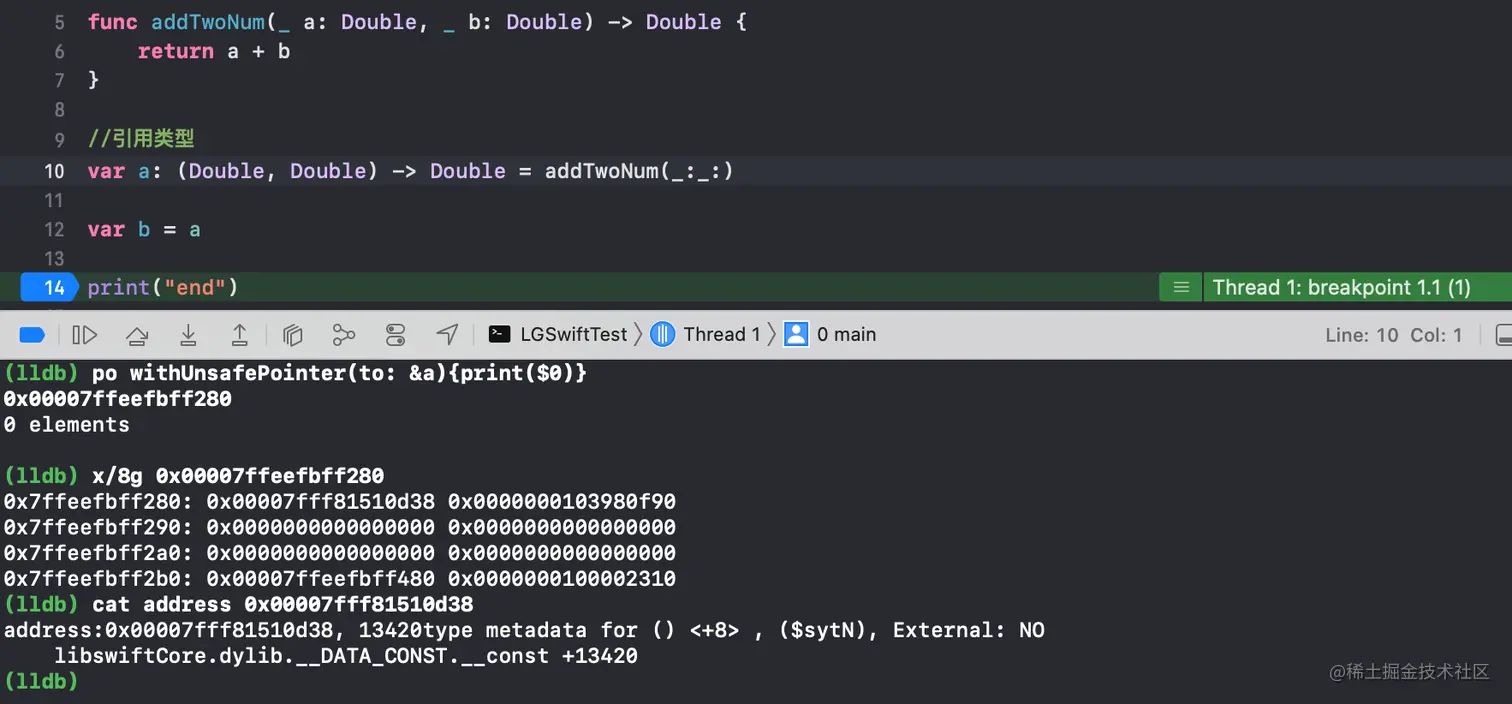Toggle the breakpoints activation button
Viewport: 1512px width, 704px height.
click(x=33, y=335)
